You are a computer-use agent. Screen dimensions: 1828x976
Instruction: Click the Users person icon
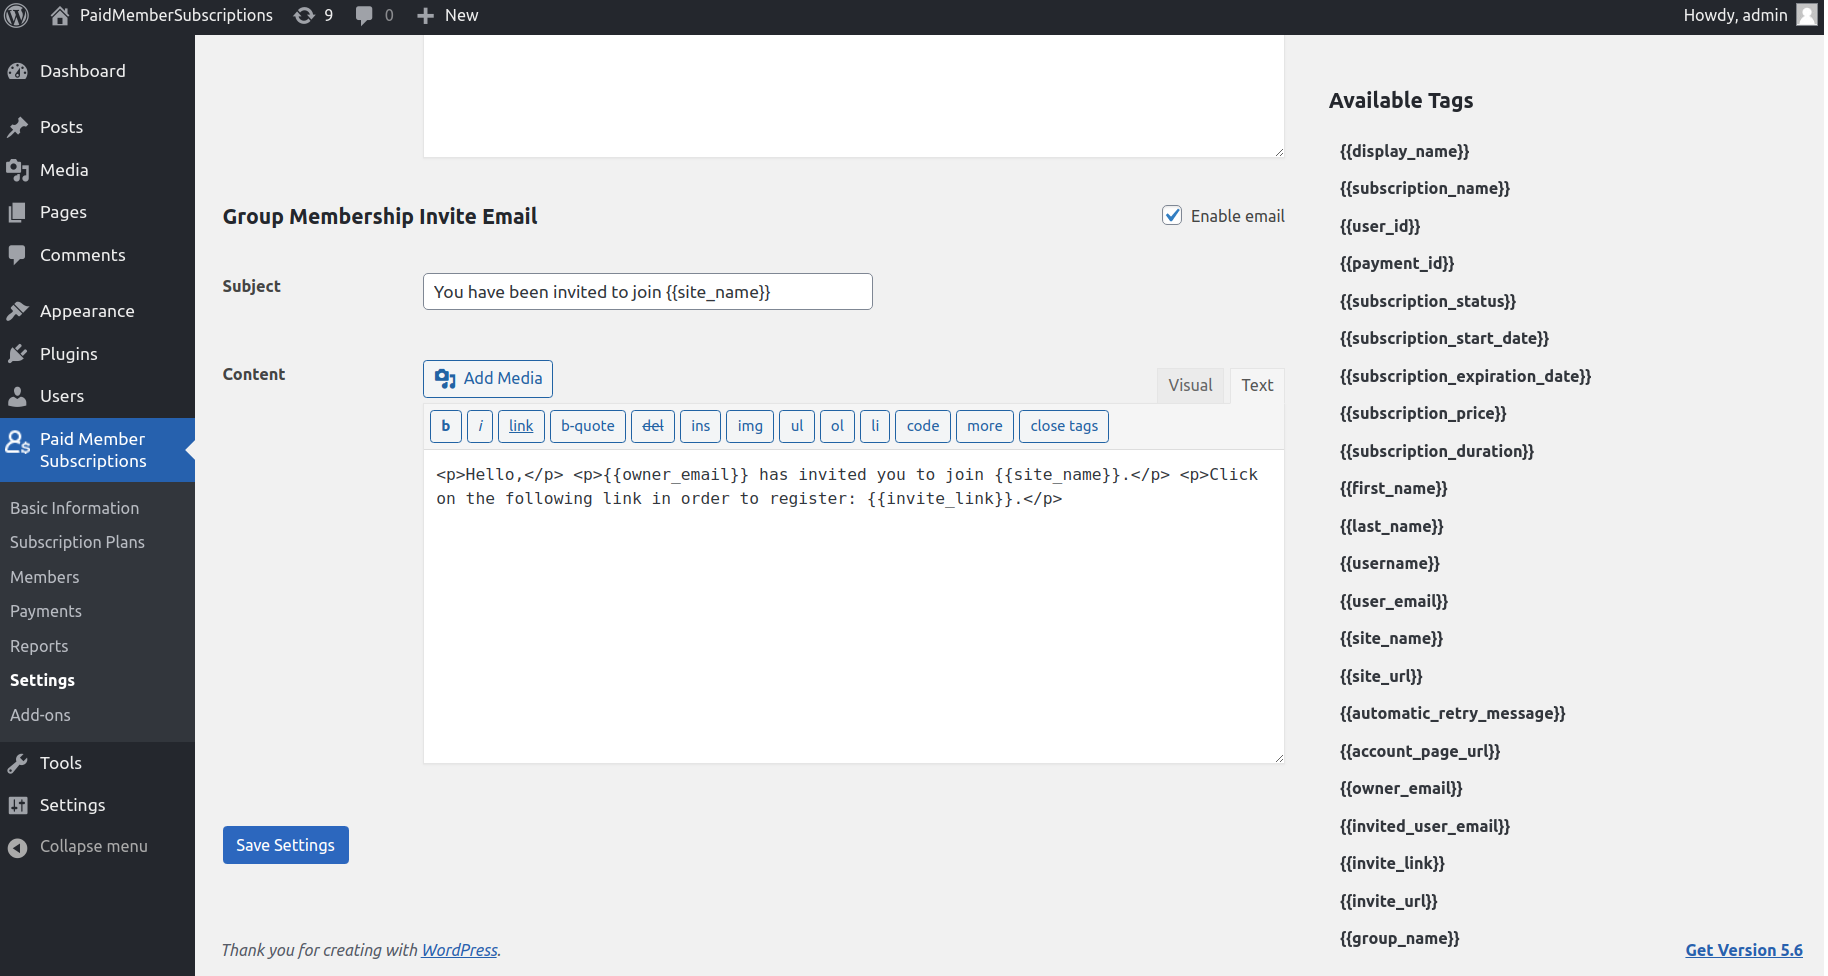(18, 396)
